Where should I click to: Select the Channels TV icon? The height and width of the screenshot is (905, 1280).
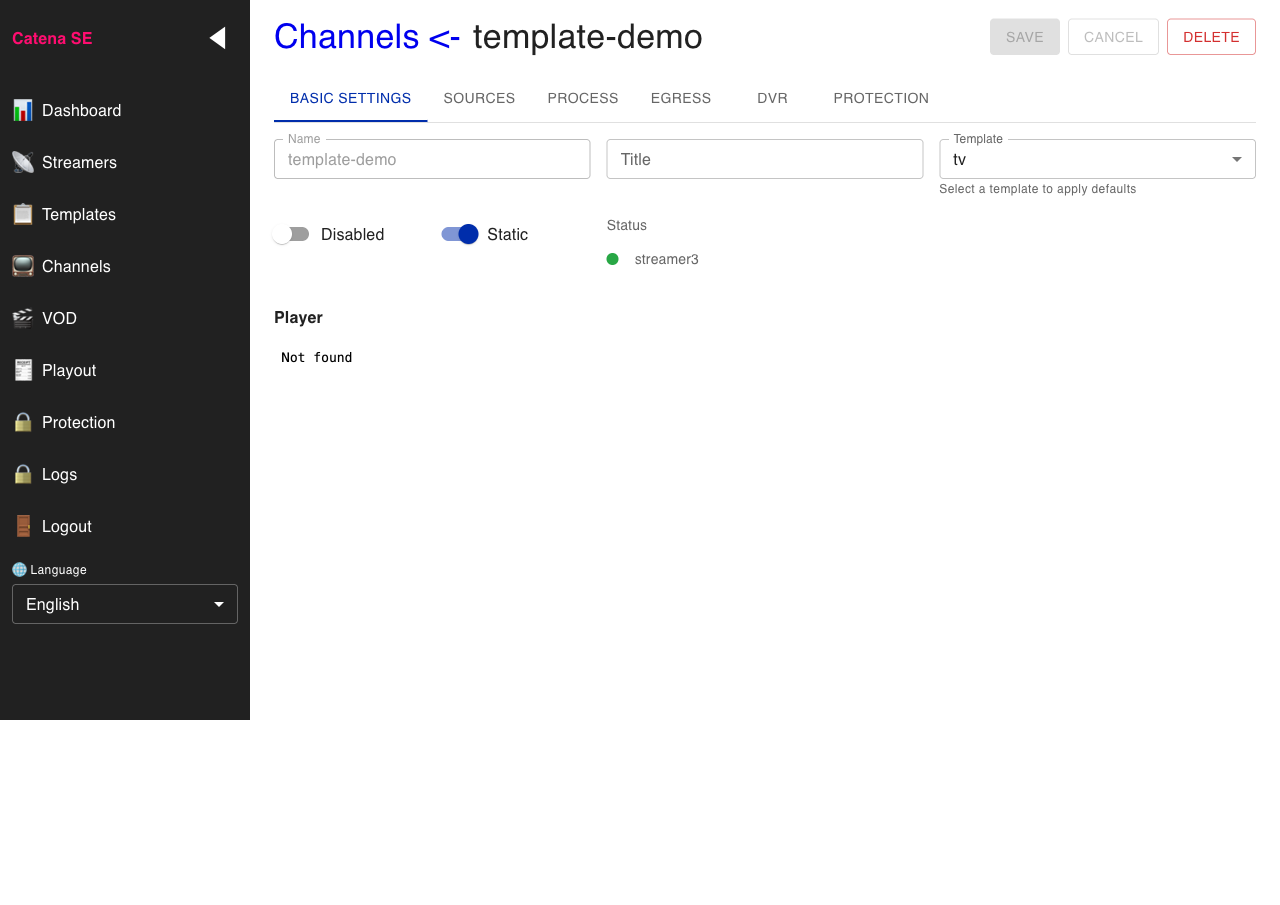tap(22, 266)
